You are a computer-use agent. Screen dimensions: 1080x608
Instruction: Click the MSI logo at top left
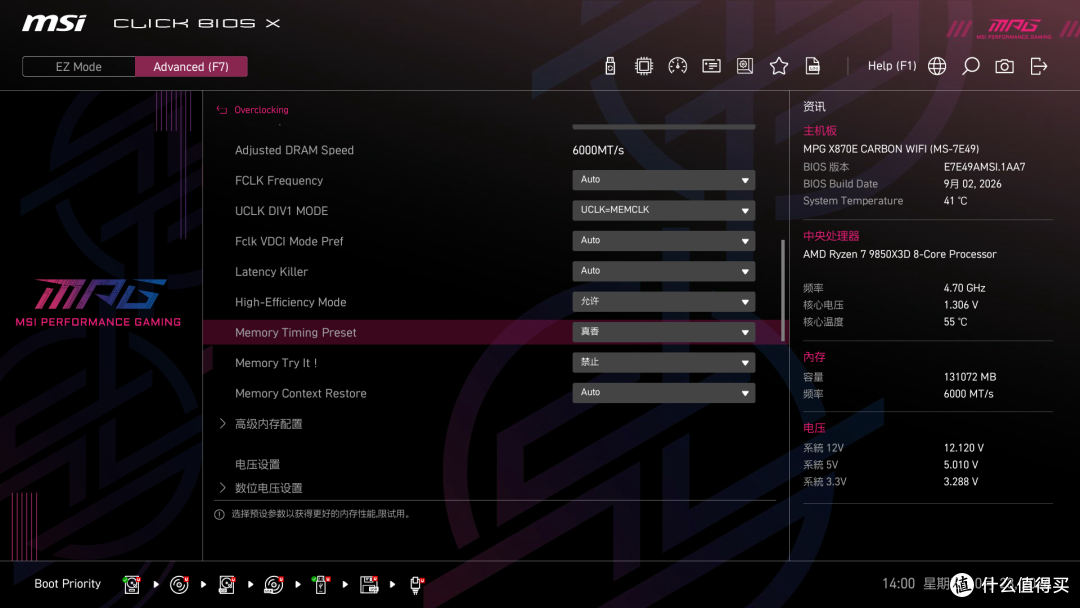[54, 23]
